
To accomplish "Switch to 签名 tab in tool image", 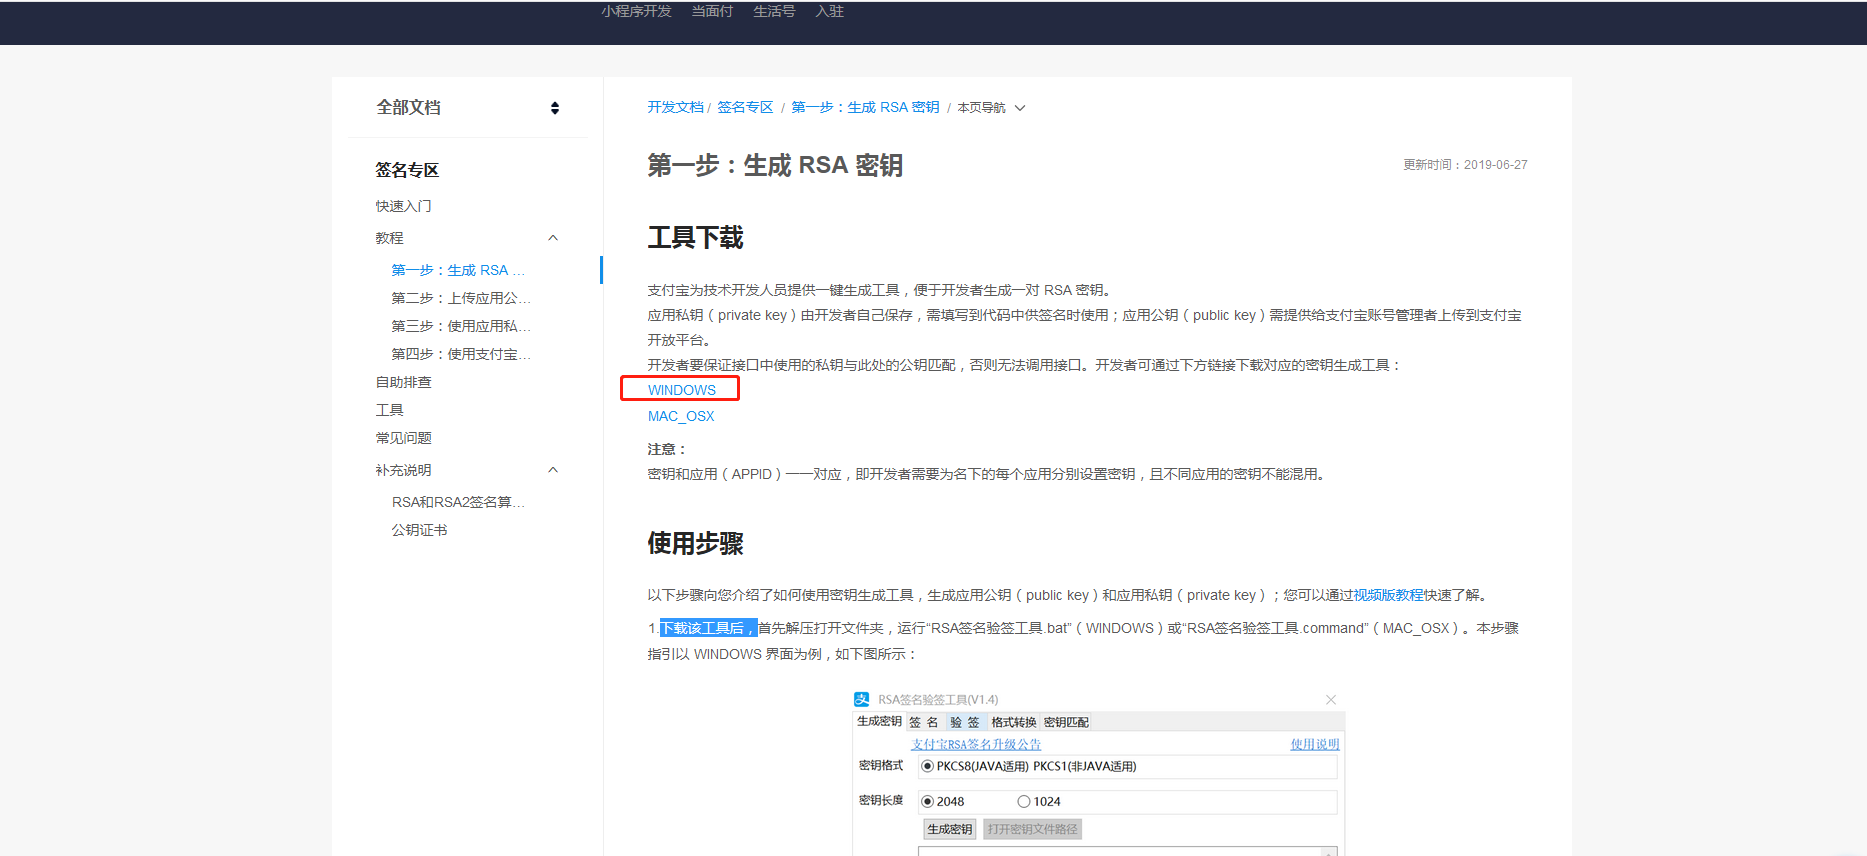I will 924,722.
